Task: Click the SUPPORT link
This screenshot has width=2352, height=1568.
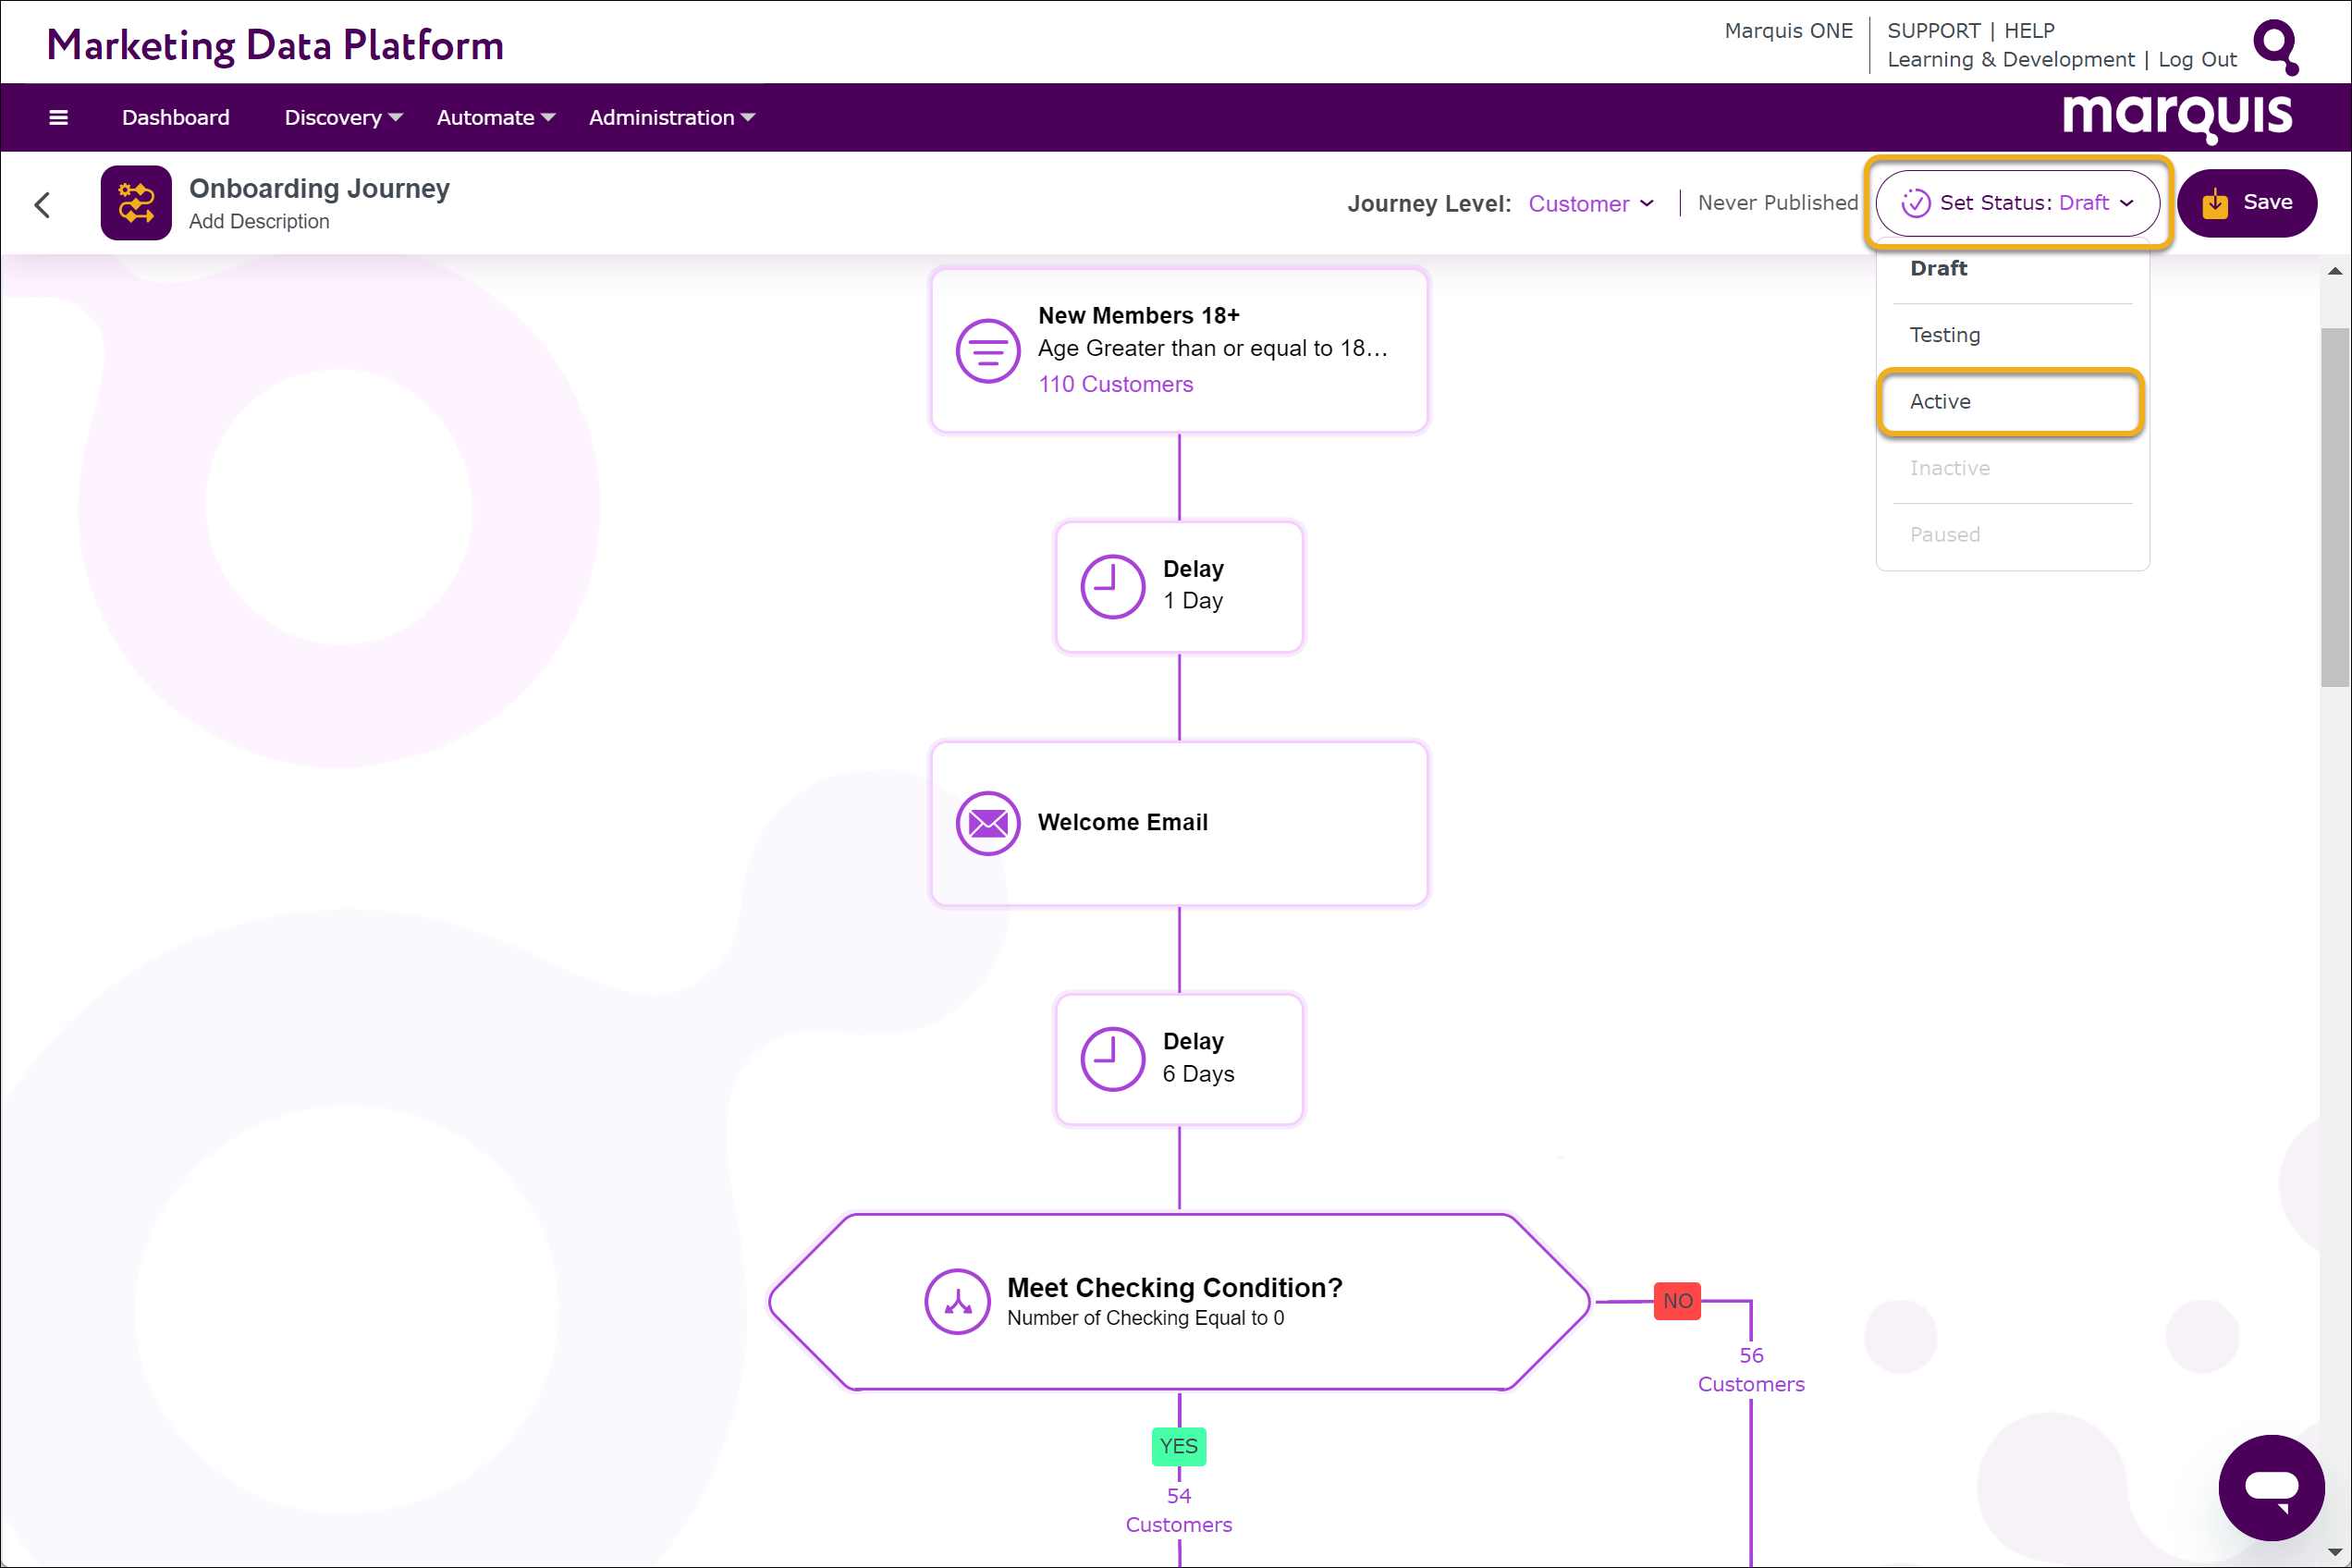Action: coord(1933,31)
